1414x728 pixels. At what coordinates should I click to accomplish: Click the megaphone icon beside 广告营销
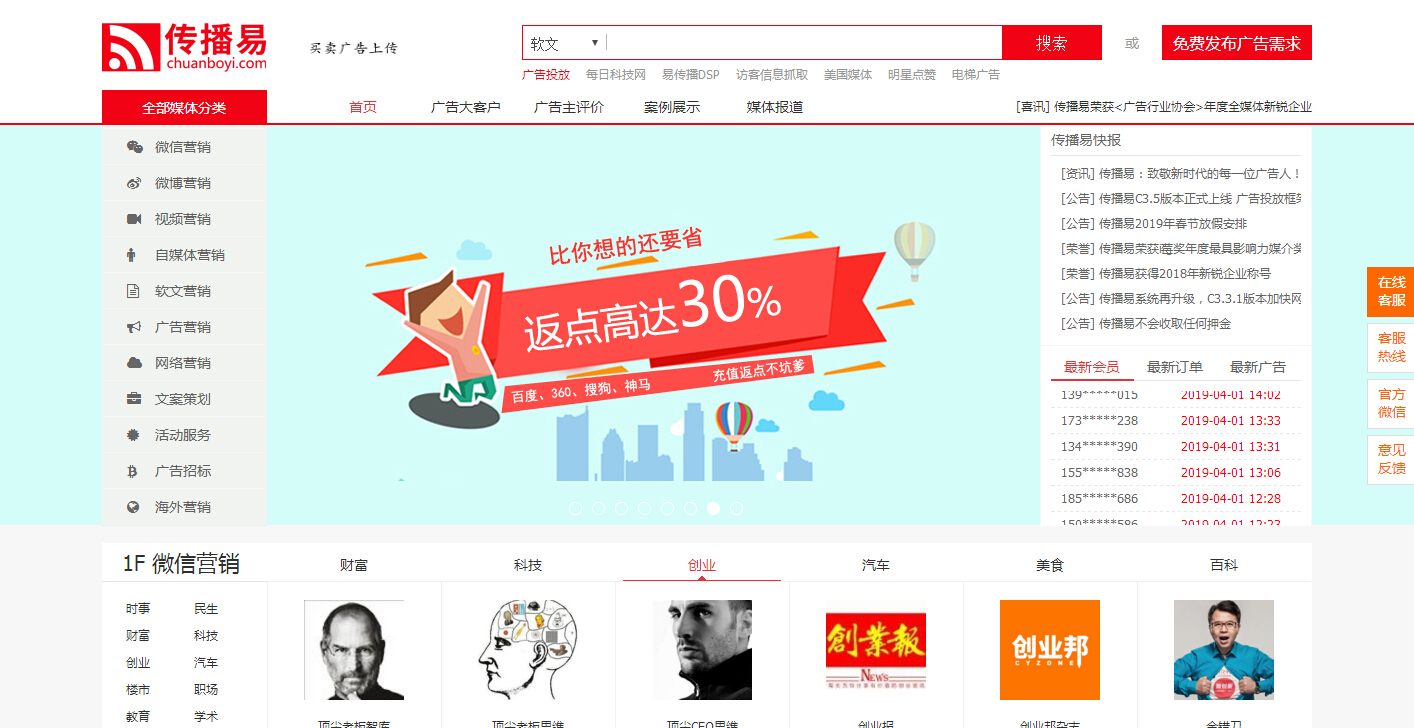point(134,327)
